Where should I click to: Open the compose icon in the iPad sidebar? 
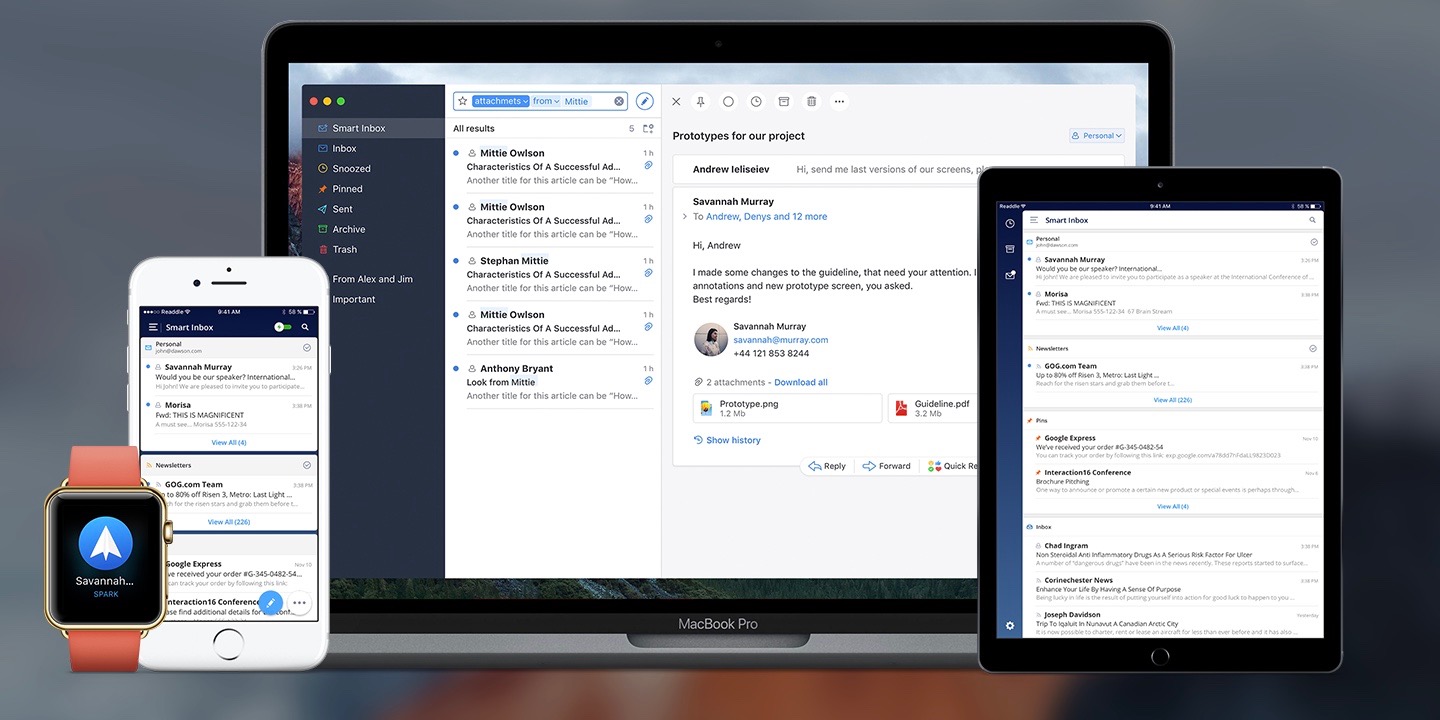pos(1009,274)
